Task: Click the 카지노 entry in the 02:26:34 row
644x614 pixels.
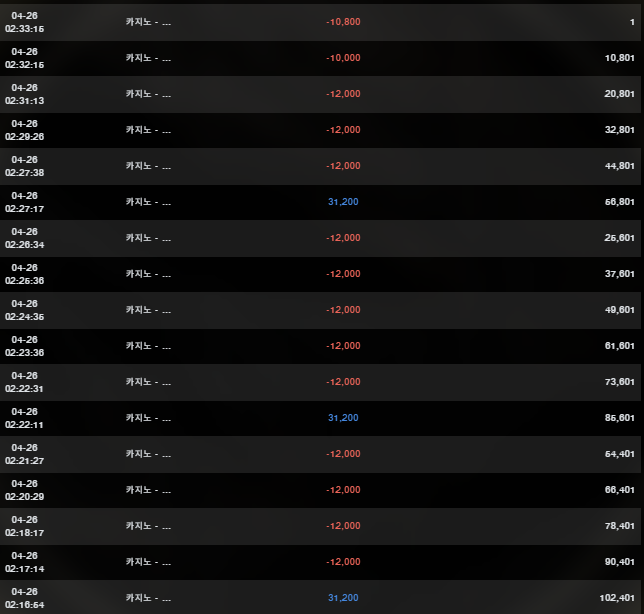Action: 148,238
